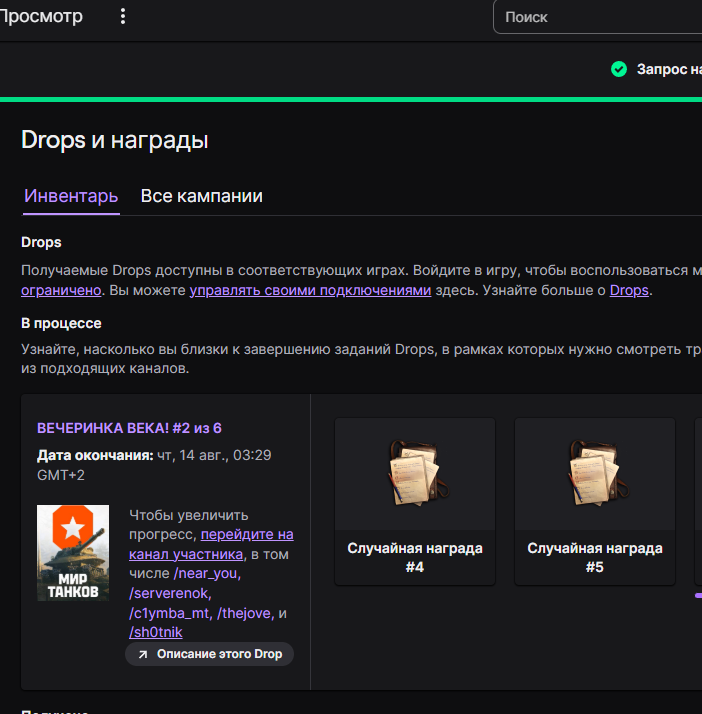Screen dimensions: 702x714
Task: Go to Просмотр in the top navigation
Action: pyautogui.click(x=42, y=17)
